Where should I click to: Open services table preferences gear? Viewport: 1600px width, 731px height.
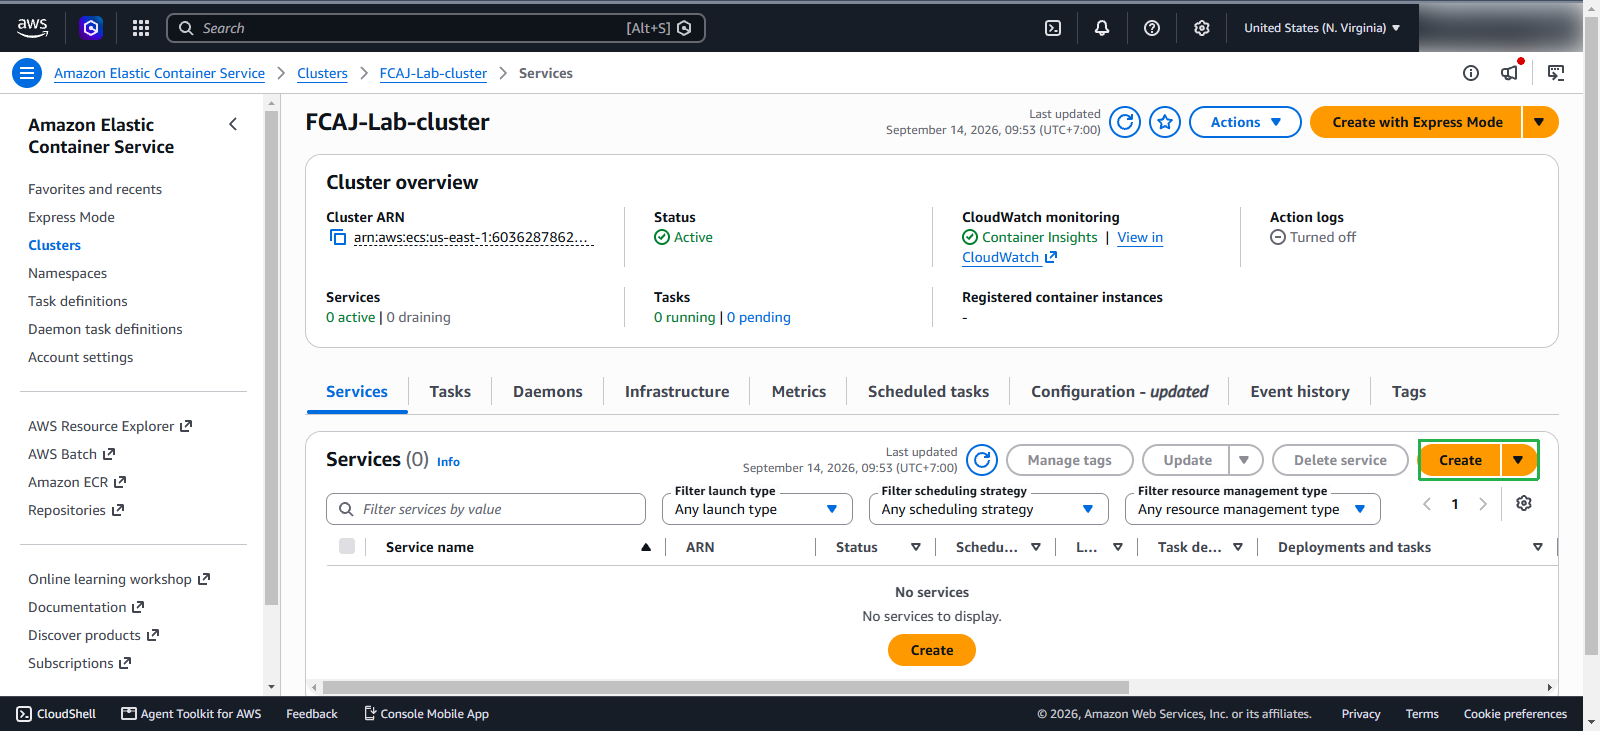[1524, 503]
